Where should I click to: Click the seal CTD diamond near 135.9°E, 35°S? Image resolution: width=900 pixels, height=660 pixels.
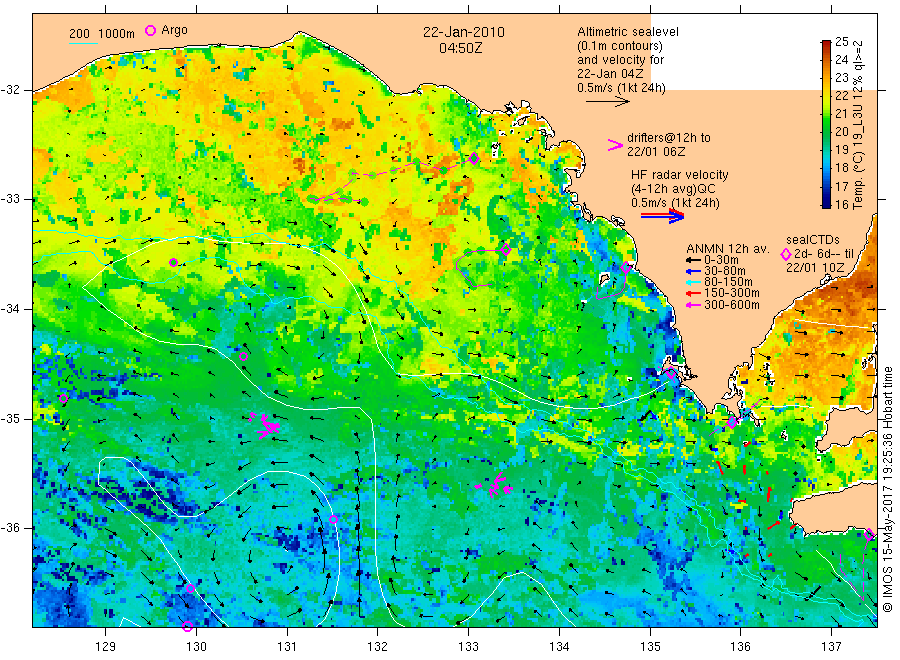(732, 422)
